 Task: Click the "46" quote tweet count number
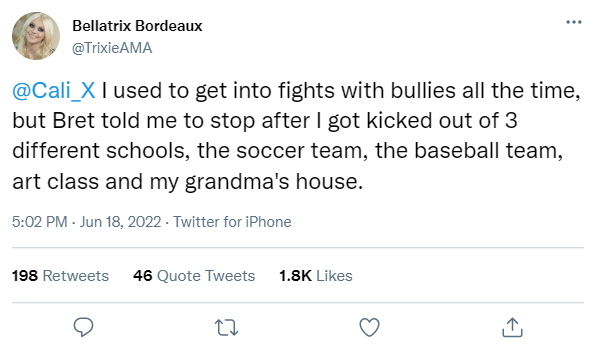coord(143,275)
